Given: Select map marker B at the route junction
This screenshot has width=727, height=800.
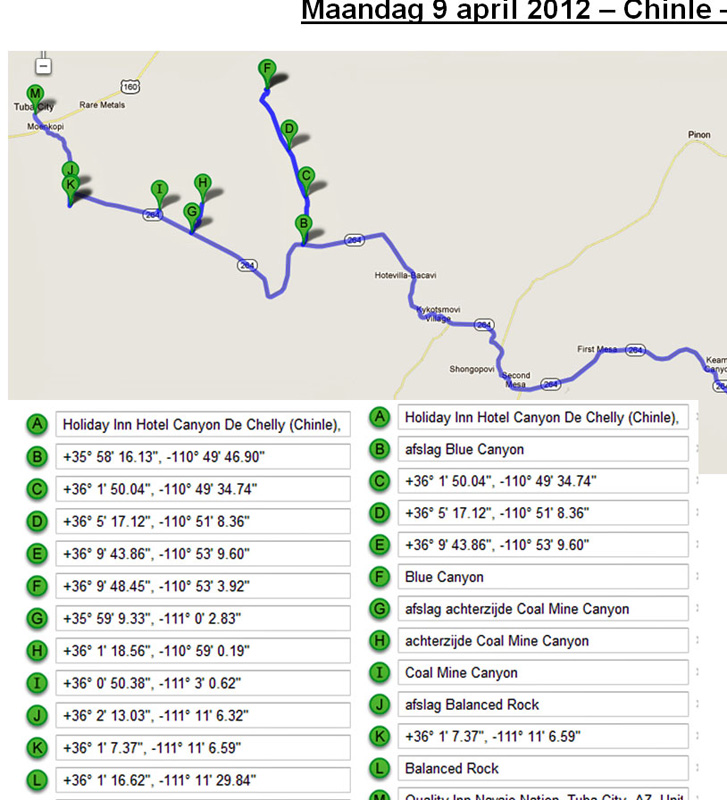Looking at the screenshot, I should tap(302, 223).
